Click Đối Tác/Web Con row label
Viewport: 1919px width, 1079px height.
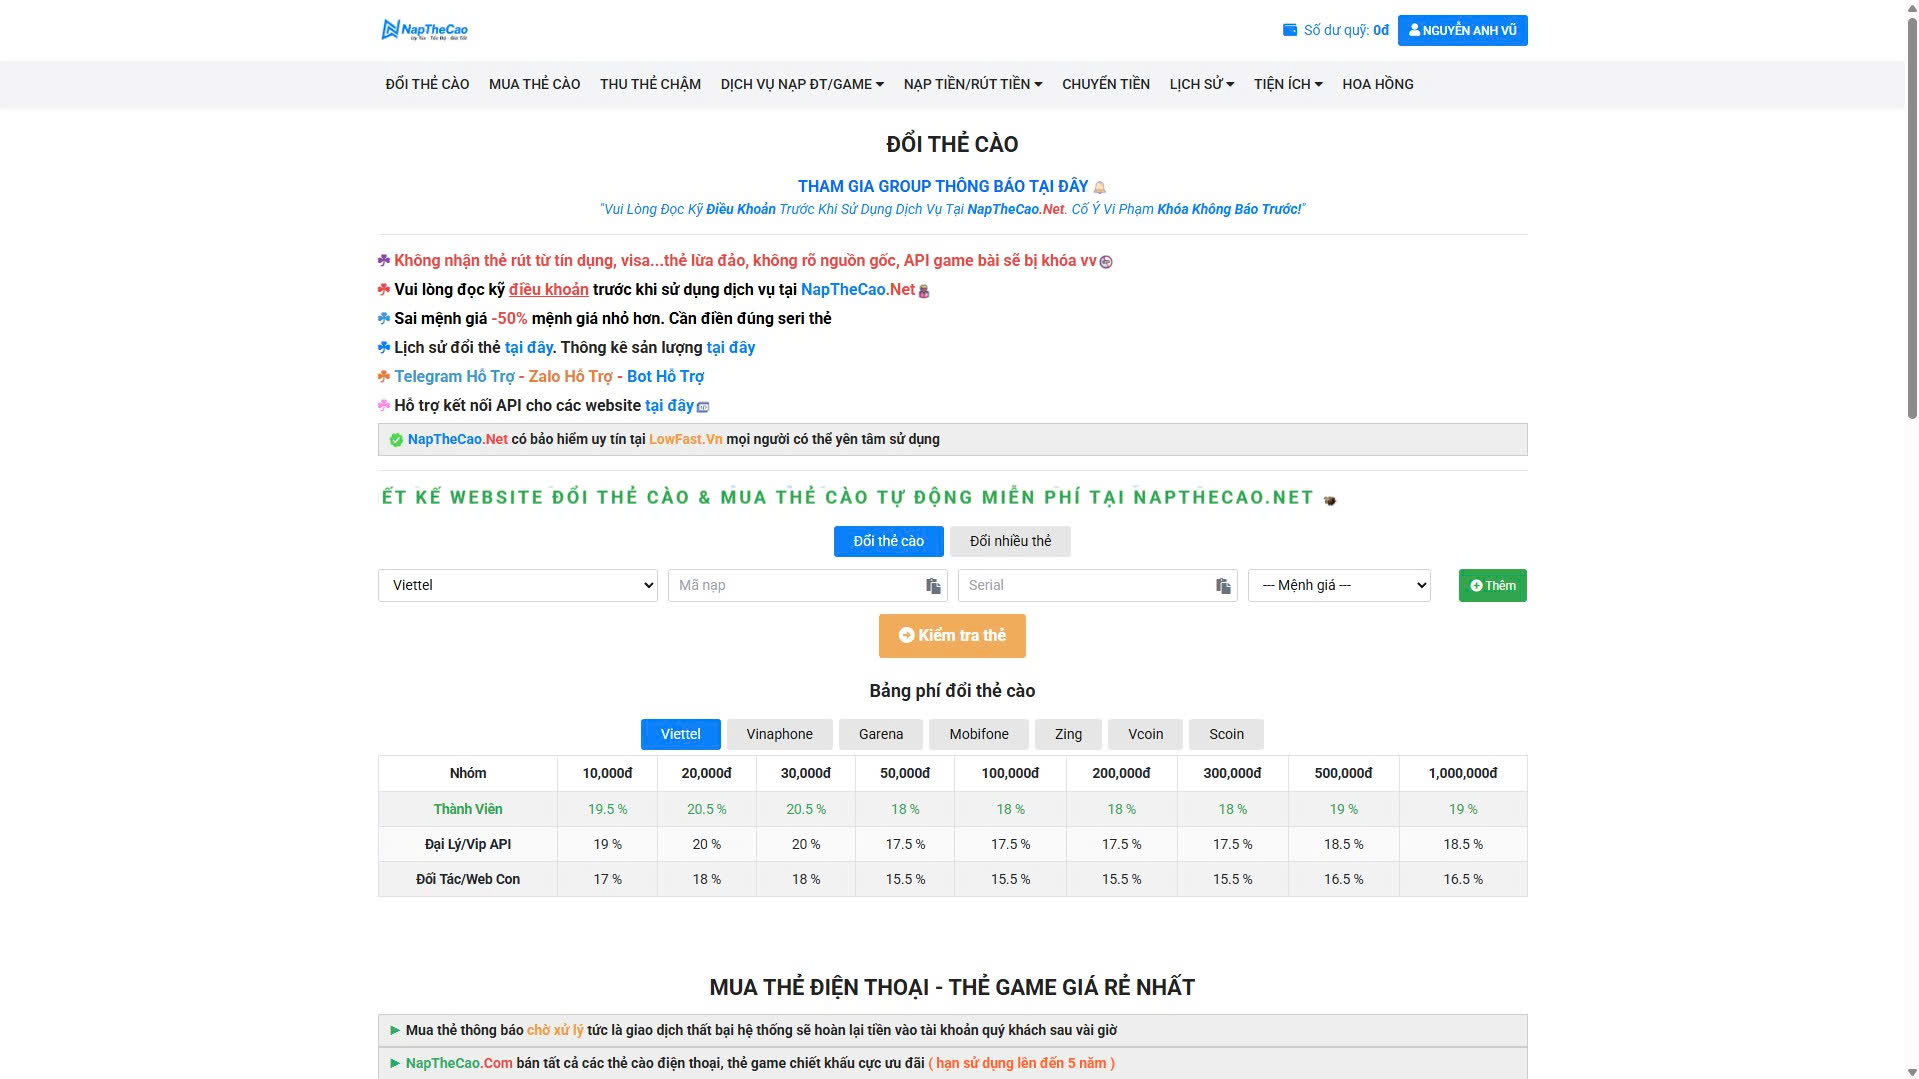pyautogui.click(x=467, y=879)
